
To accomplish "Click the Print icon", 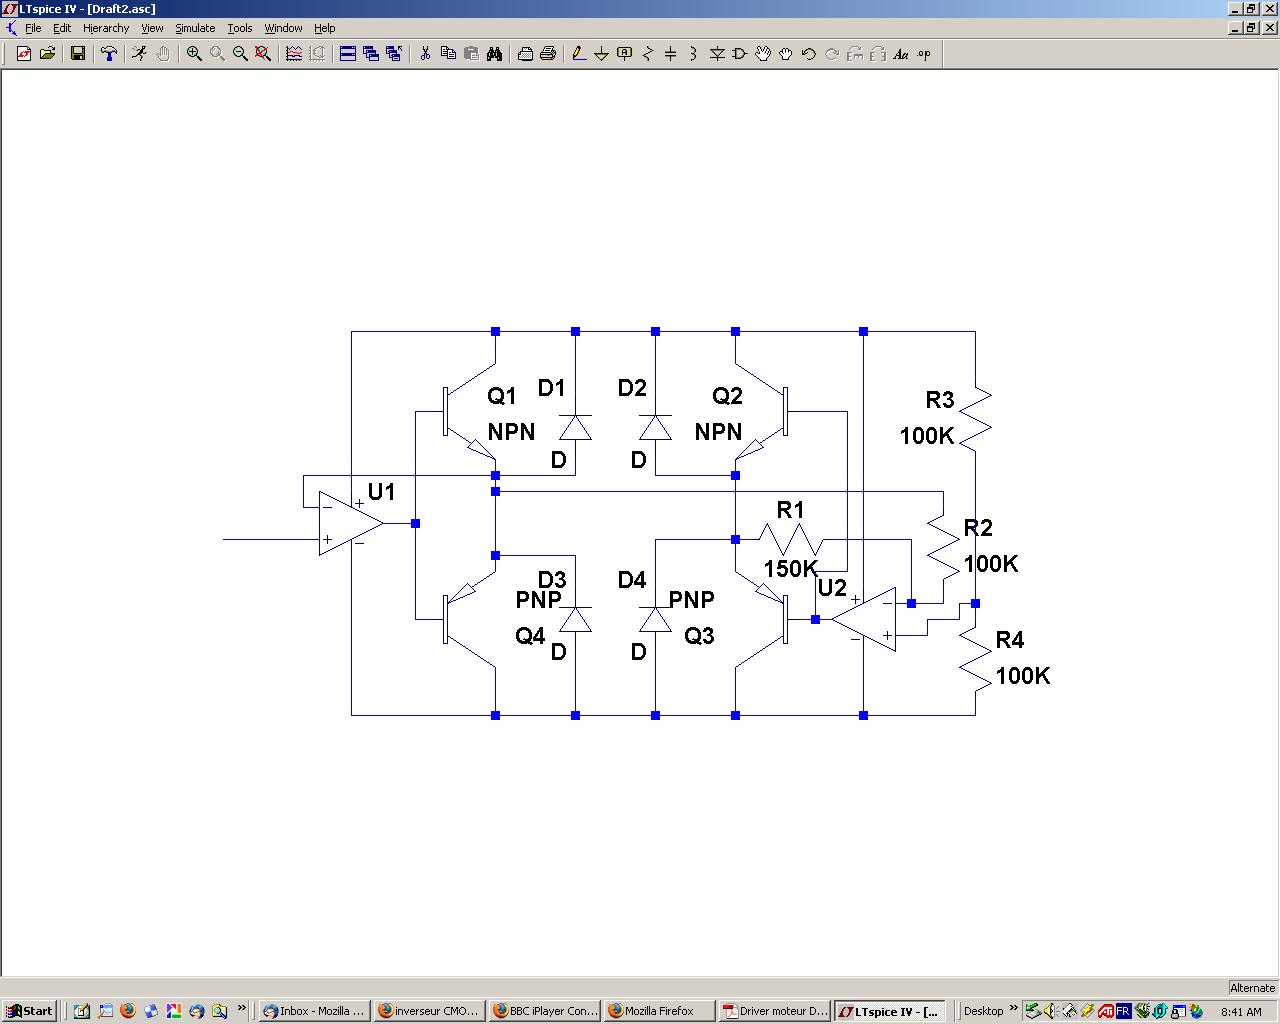I will point(548,54).
